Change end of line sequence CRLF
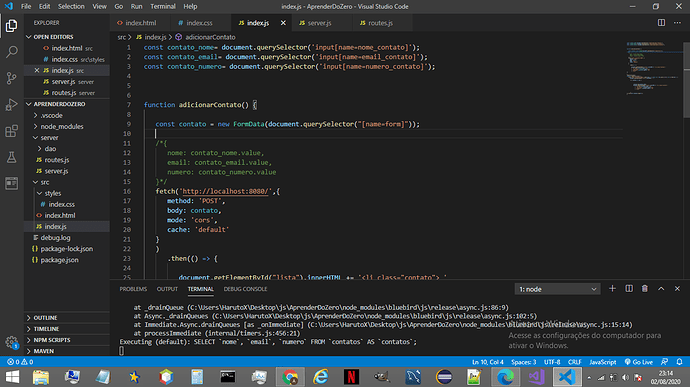The image size is (690, 387). (x=574, y=362)
